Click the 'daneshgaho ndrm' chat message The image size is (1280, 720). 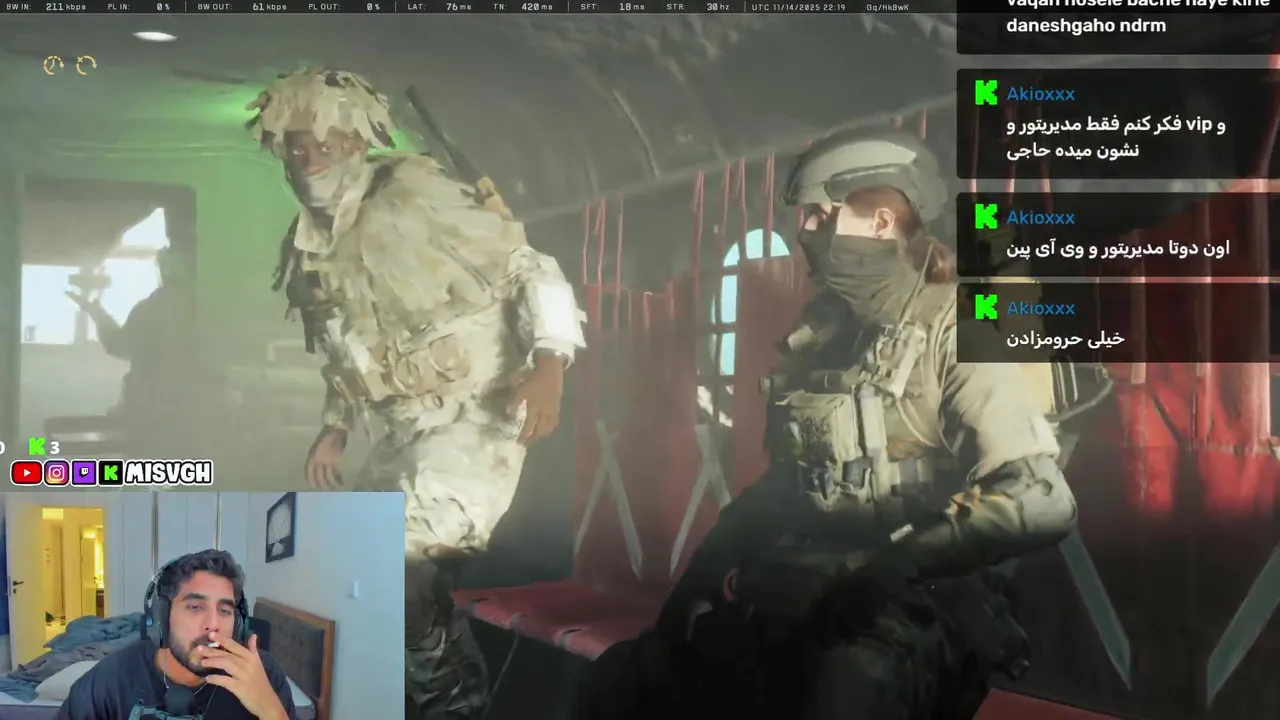pos(1086,26)
